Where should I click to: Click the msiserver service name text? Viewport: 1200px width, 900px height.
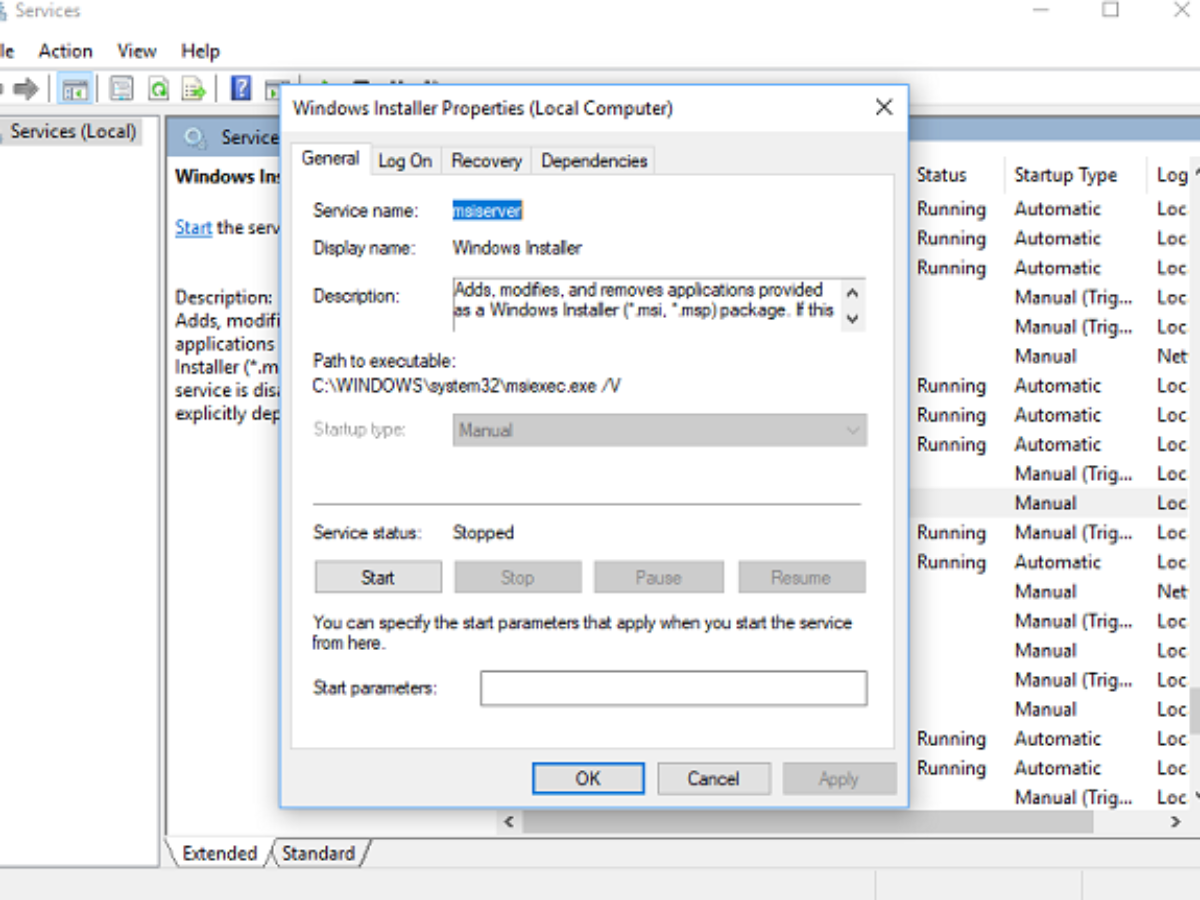[487, 210]
